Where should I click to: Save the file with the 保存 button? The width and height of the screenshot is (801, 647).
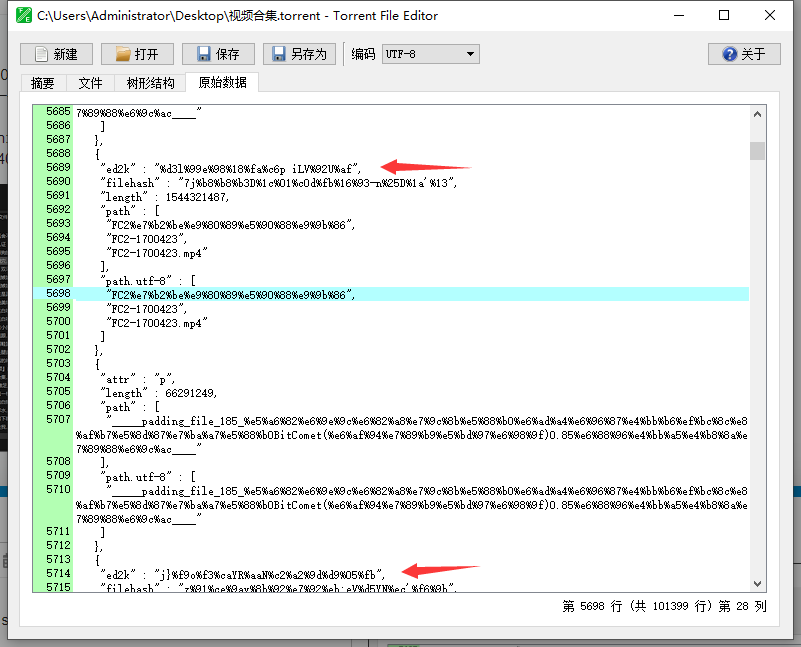tap(218, 54)
